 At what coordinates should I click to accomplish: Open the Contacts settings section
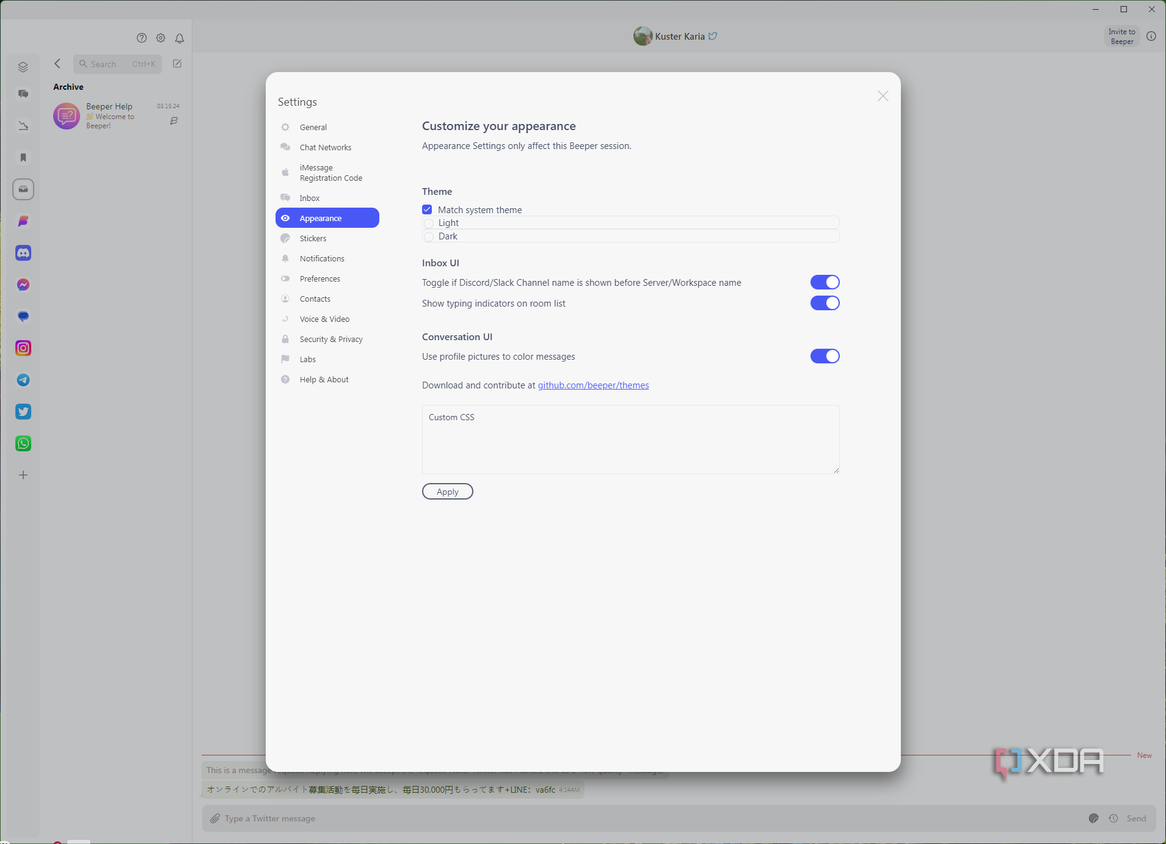327,299
